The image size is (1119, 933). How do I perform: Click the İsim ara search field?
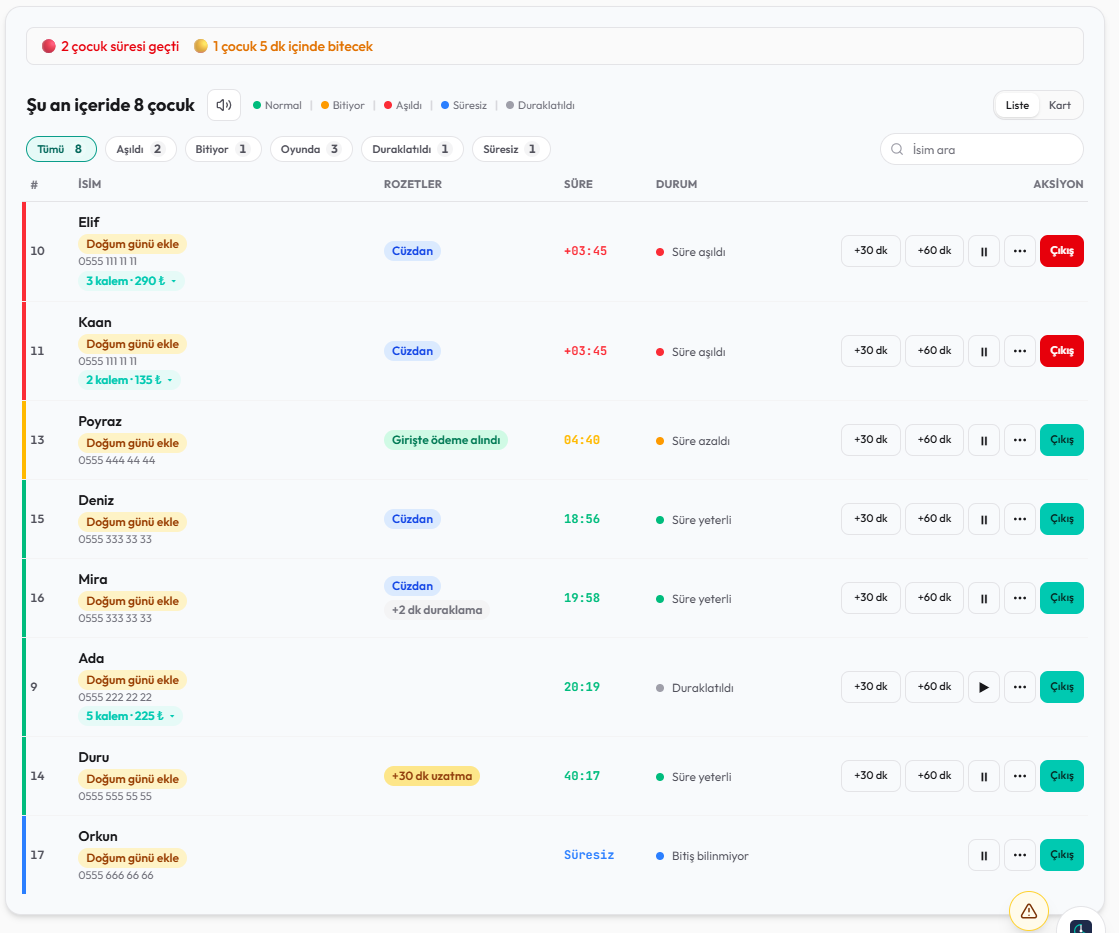click(982, 150)
